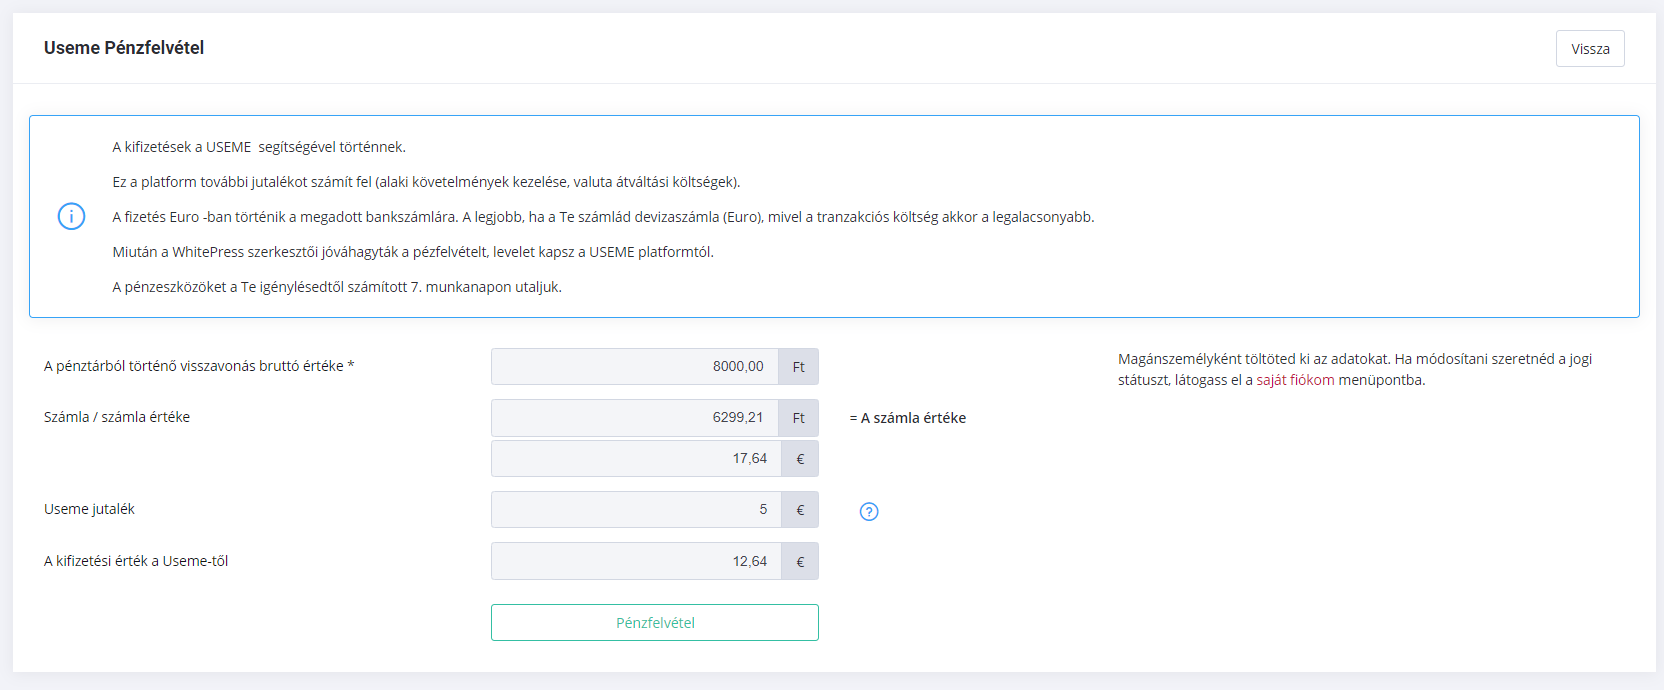1664x690 pixels.
Task: Click the 'Számla / számla értéke' label
Action: pyautogui.click(x=117, y=417)
